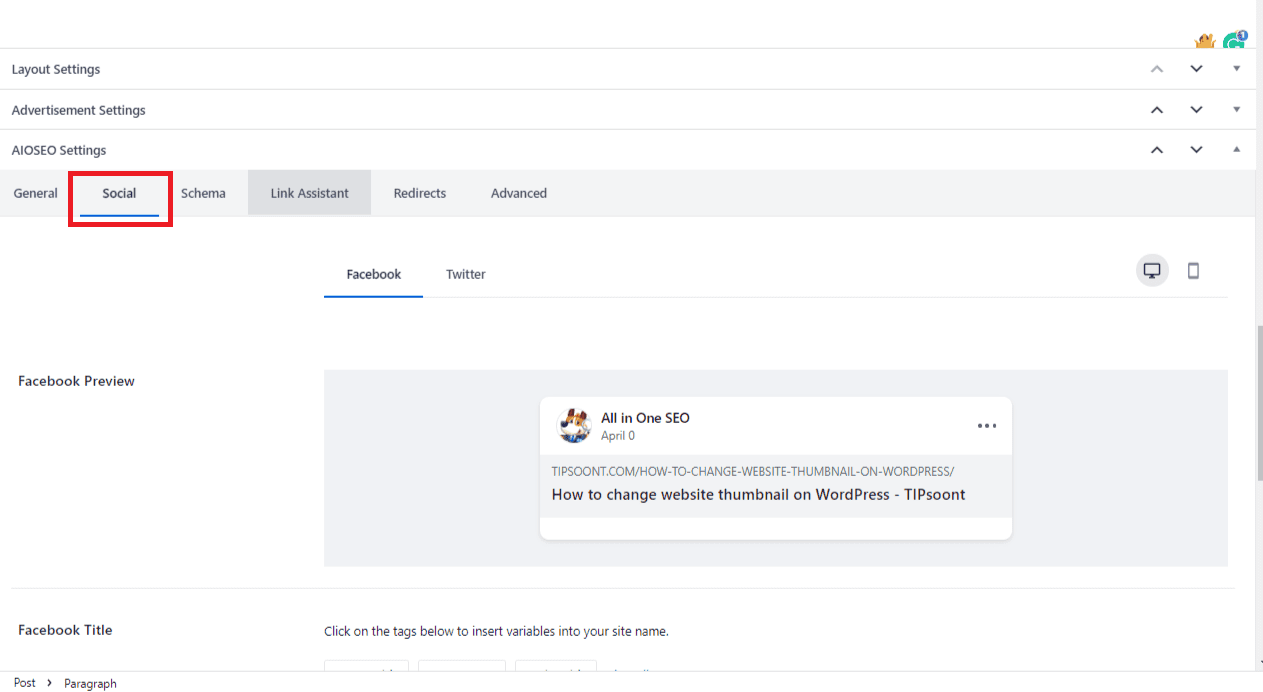Move AIOSEO Settings panel up
Viewport: 1263px width, 692px height.
1157,150
